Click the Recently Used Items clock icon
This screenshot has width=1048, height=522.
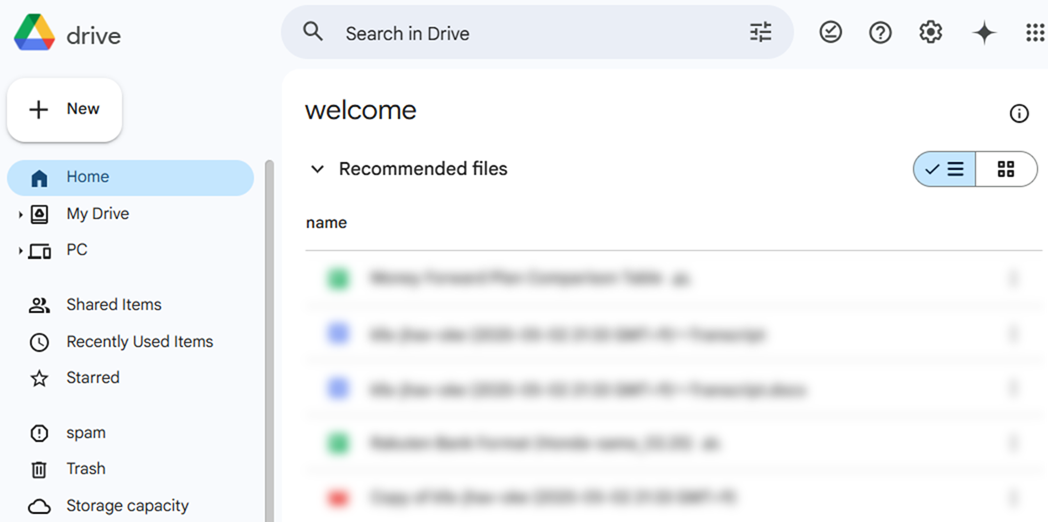pyautogui.click(x=39, y=342)
